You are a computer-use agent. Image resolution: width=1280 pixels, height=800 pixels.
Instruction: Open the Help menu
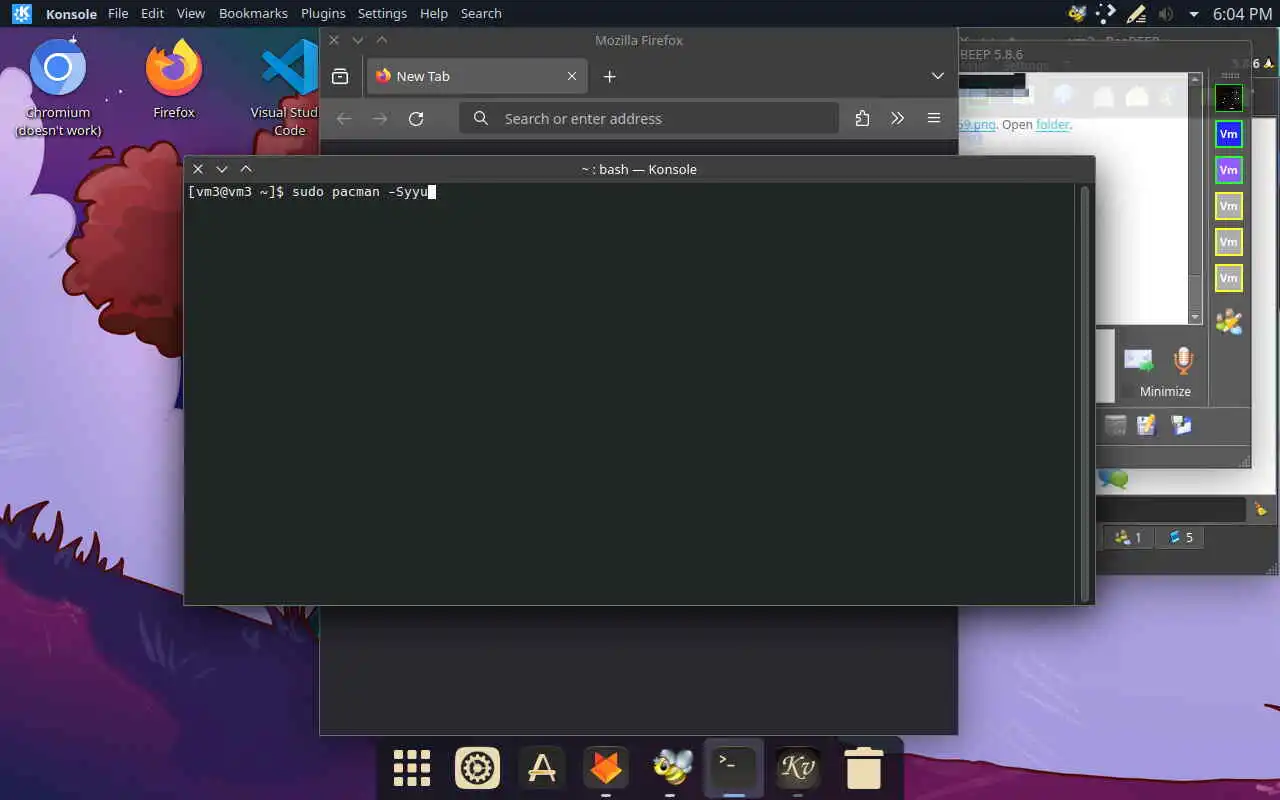point(434,14)
